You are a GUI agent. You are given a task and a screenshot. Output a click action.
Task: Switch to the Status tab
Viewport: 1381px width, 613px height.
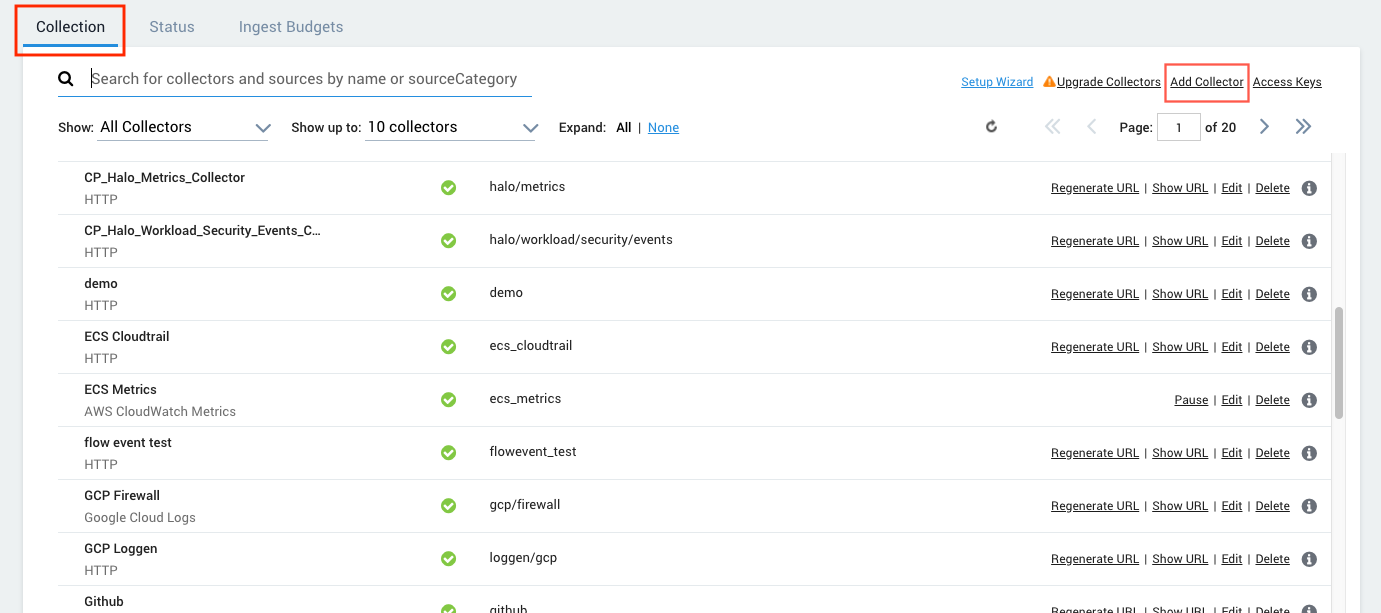pyautogui.click(x=172, y=27)
